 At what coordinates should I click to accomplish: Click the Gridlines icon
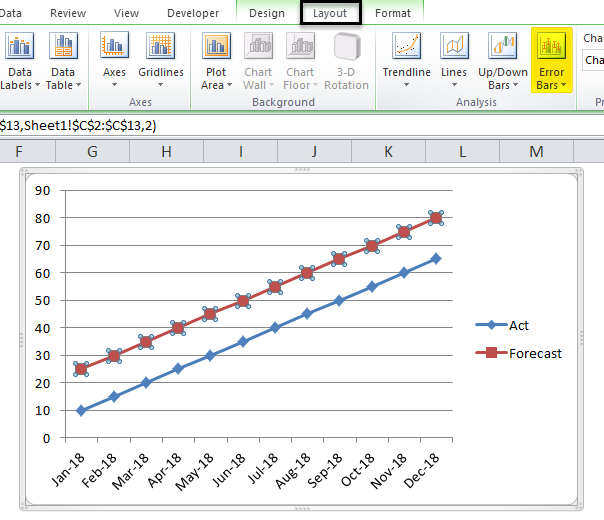[161, 47]
